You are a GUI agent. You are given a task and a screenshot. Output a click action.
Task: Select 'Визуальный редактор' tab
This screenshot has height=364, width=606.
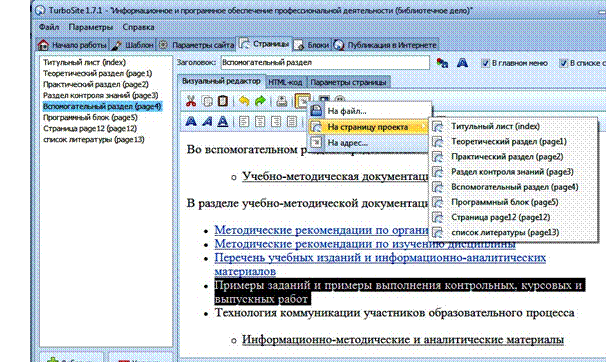[x=221, y=81]
